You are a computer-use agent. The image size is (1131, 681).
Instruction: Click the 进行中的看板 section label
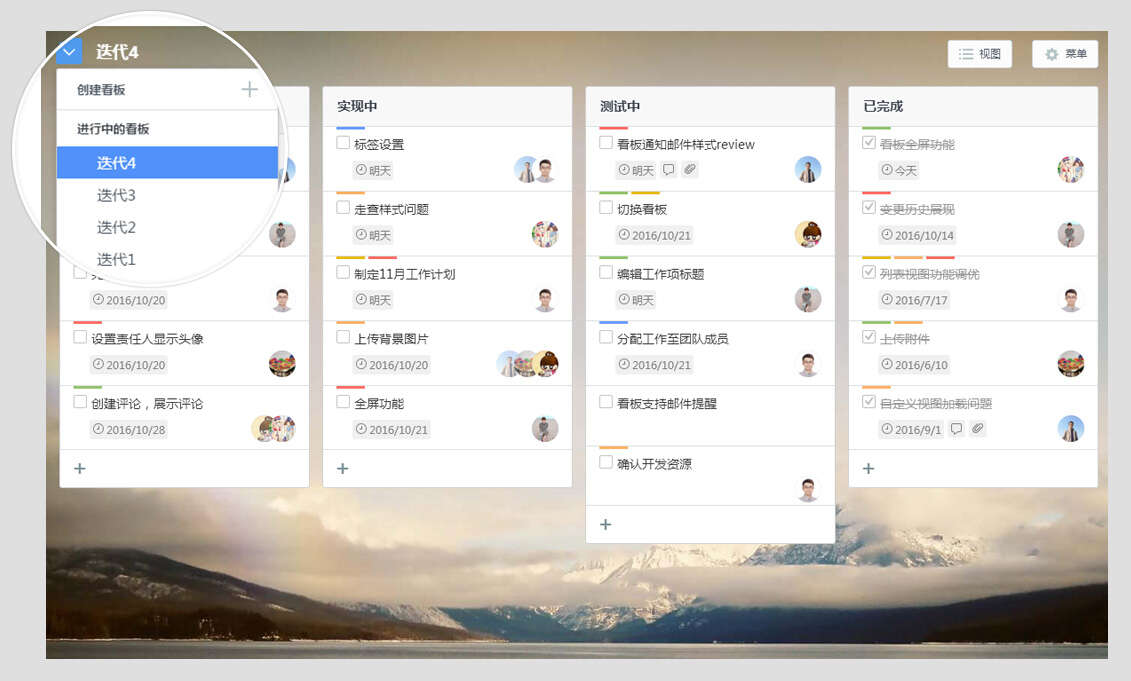[113, 128]
